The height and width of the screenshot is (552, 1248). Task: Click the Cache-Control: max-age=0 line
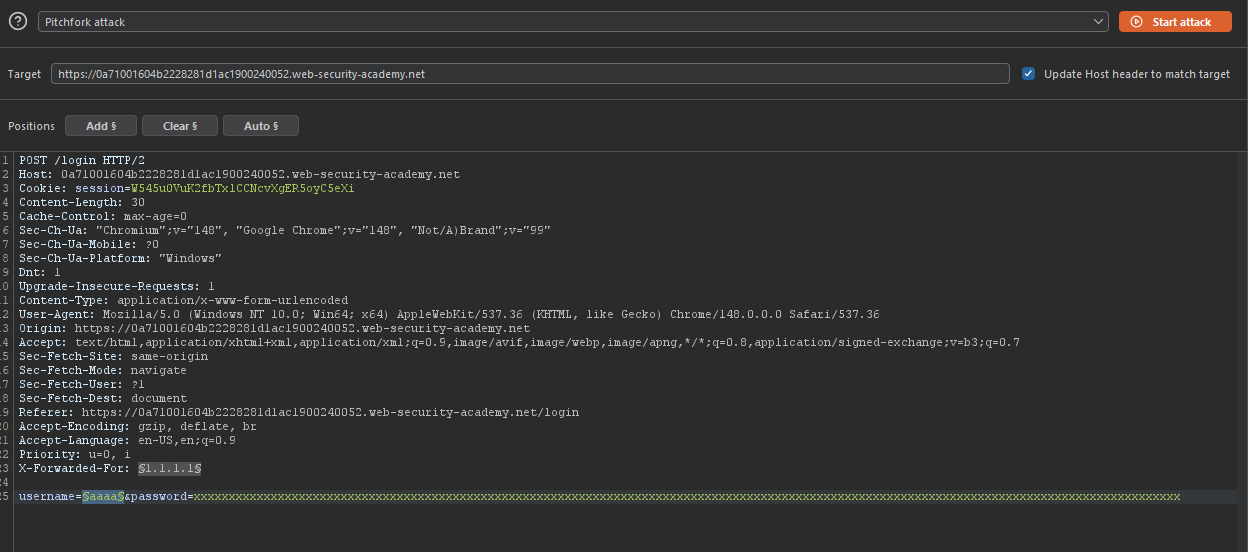tap(103, 216)
